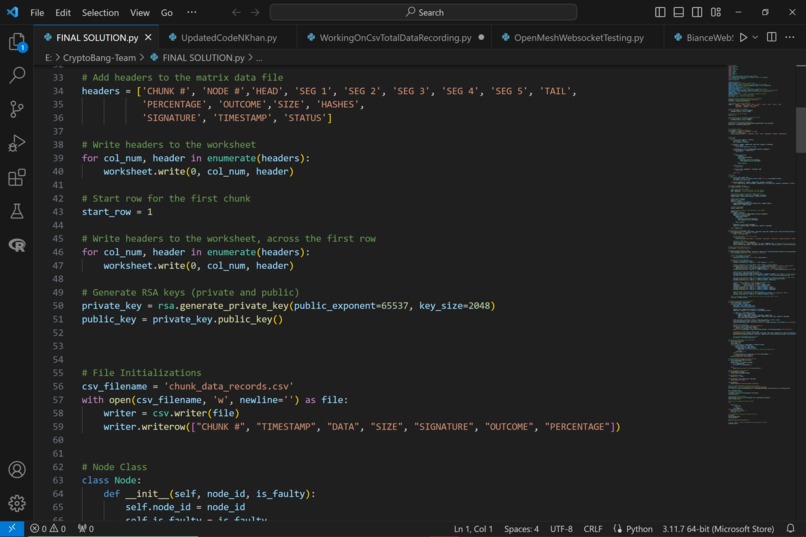The image size is (806, 537).
Task: Close the FINAL SOLUTION.py tab
Action: (148, 38)
